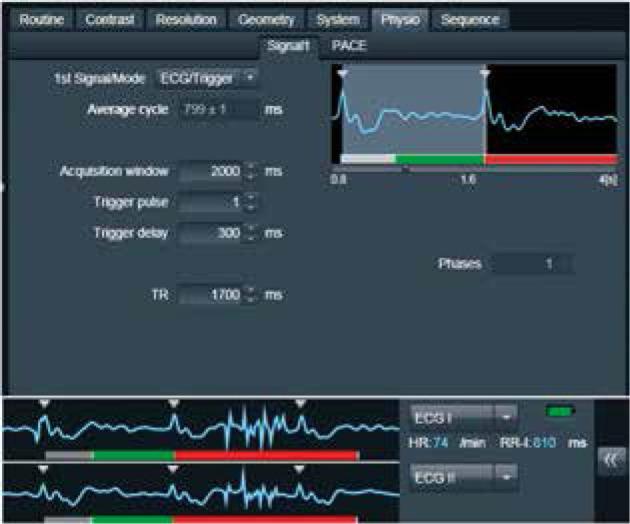Click the Acquisition window value field
The image size is (630, 524).
click(x=210, y=172)
